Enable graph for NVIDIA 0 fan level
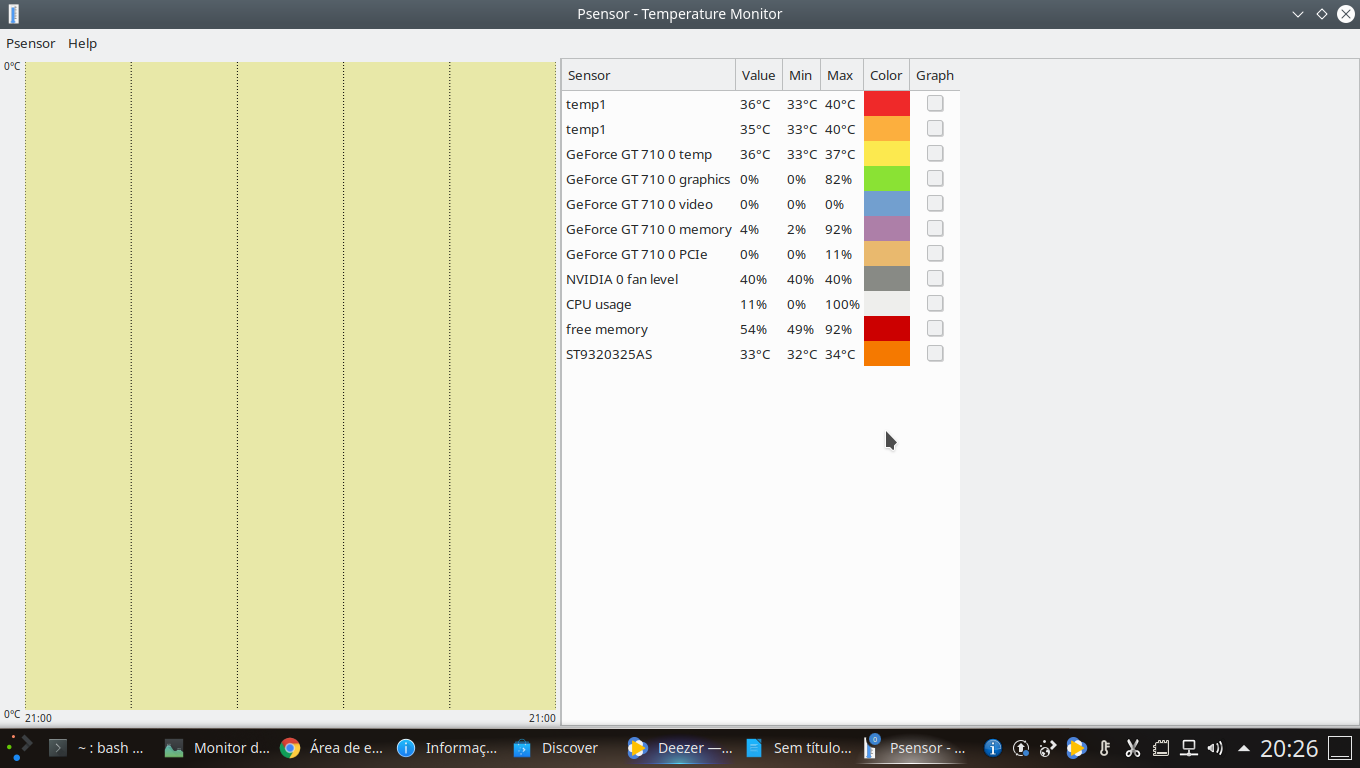 (x=935, y=278)
